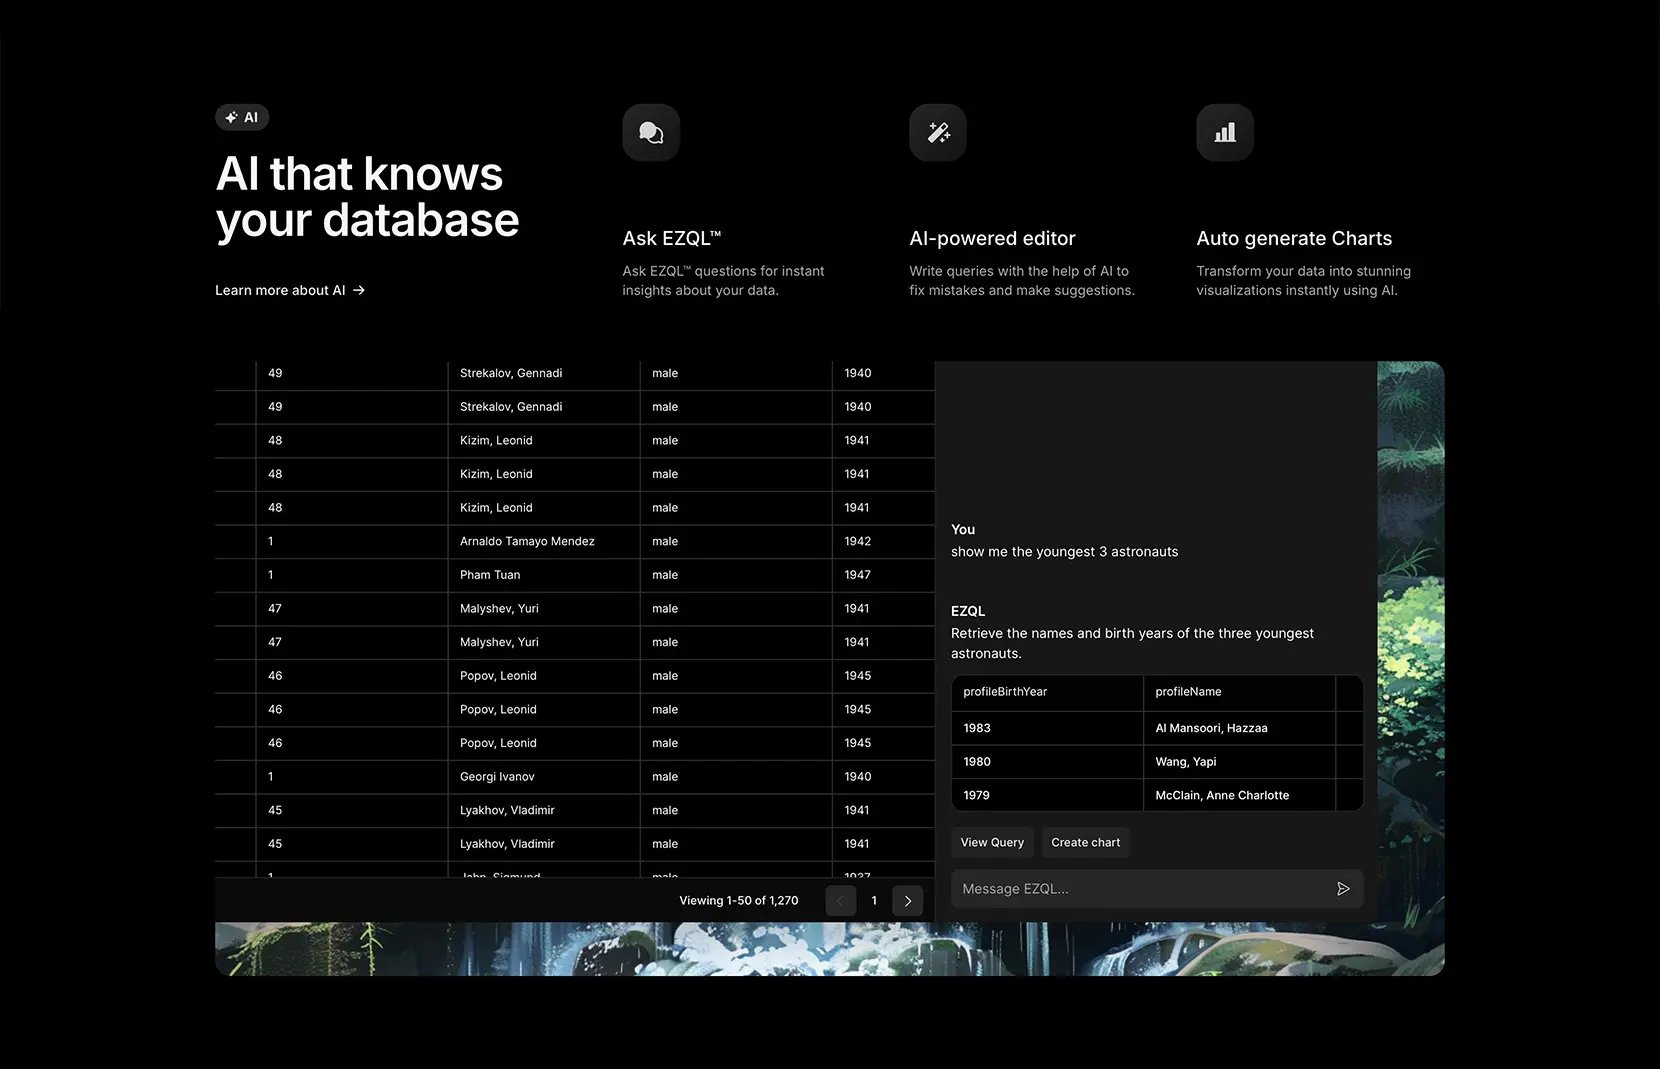Click the Create chart button
Screen dimensions: 1660x1069
[1086, 843]
